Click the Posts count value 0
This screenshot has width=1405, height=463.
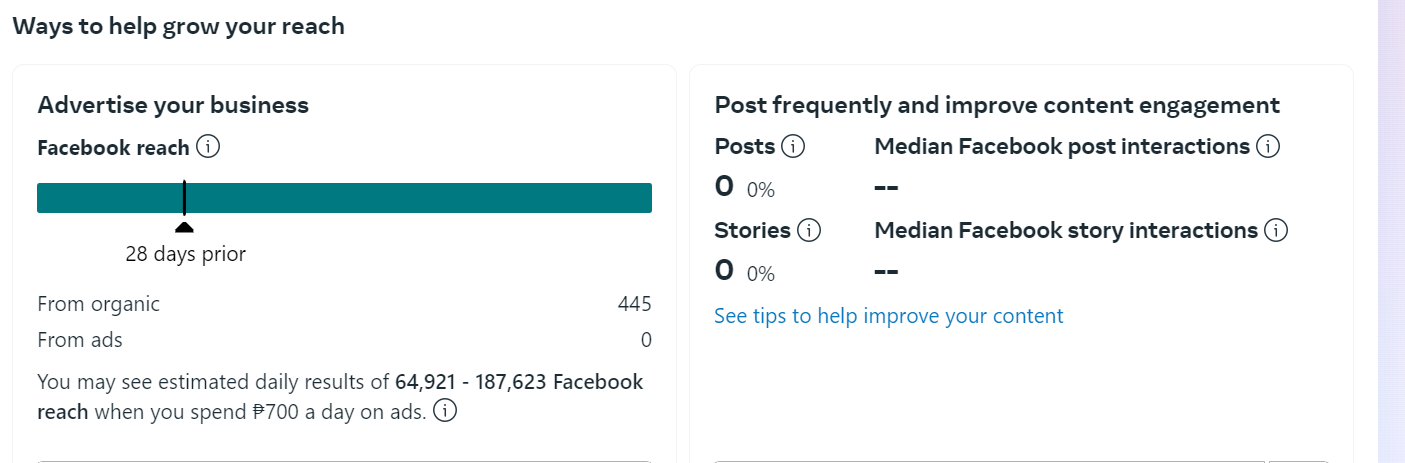[x=724, y=186]
